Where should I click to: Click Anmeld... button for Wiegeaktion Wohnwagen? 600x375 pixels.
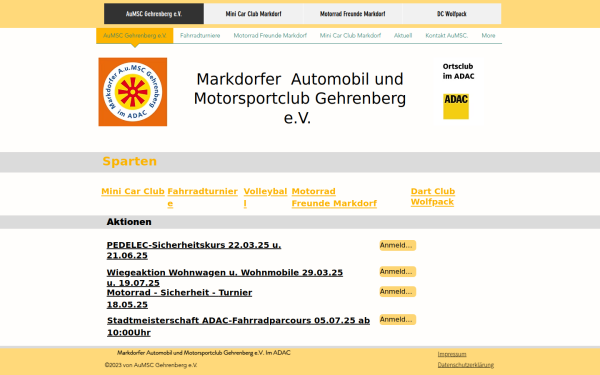pyautogui.click(x=398, y=272)
